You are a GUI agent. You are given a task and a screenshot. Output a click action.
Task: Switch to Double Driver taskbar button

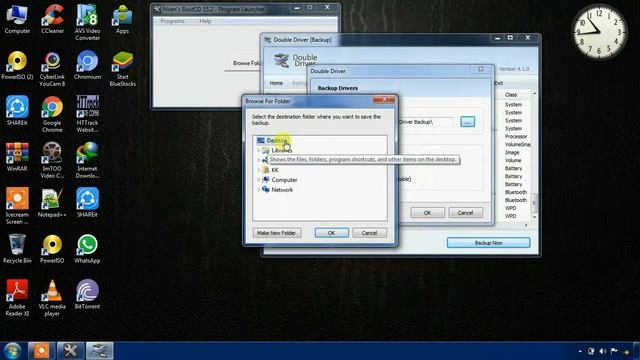100,351
